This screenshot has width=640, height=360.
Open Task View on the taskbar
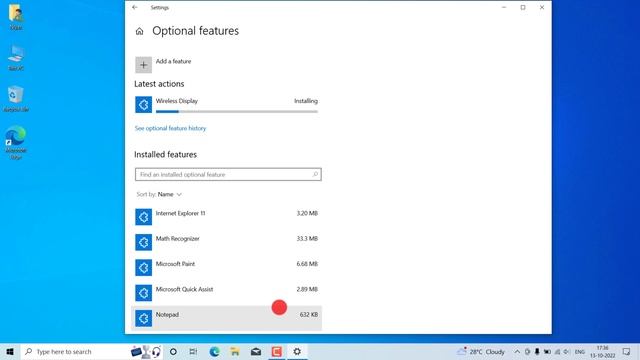click(x=193, y=351)
